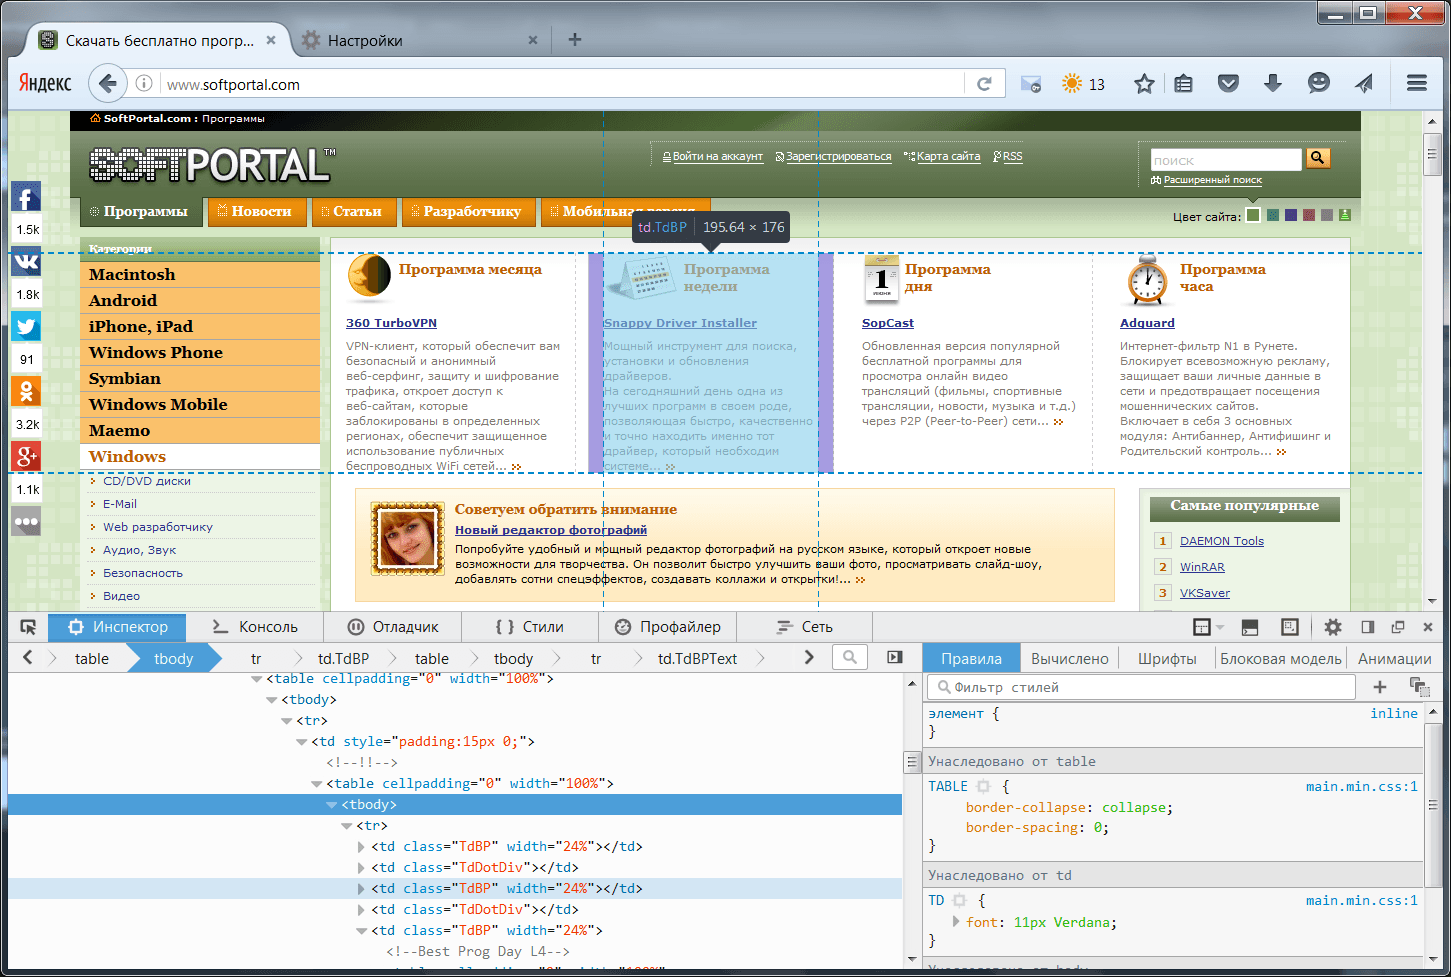Share page via the Odnoklassniki icon
The height and width of the screenshot is (977, 1451).
click(26, 391)
